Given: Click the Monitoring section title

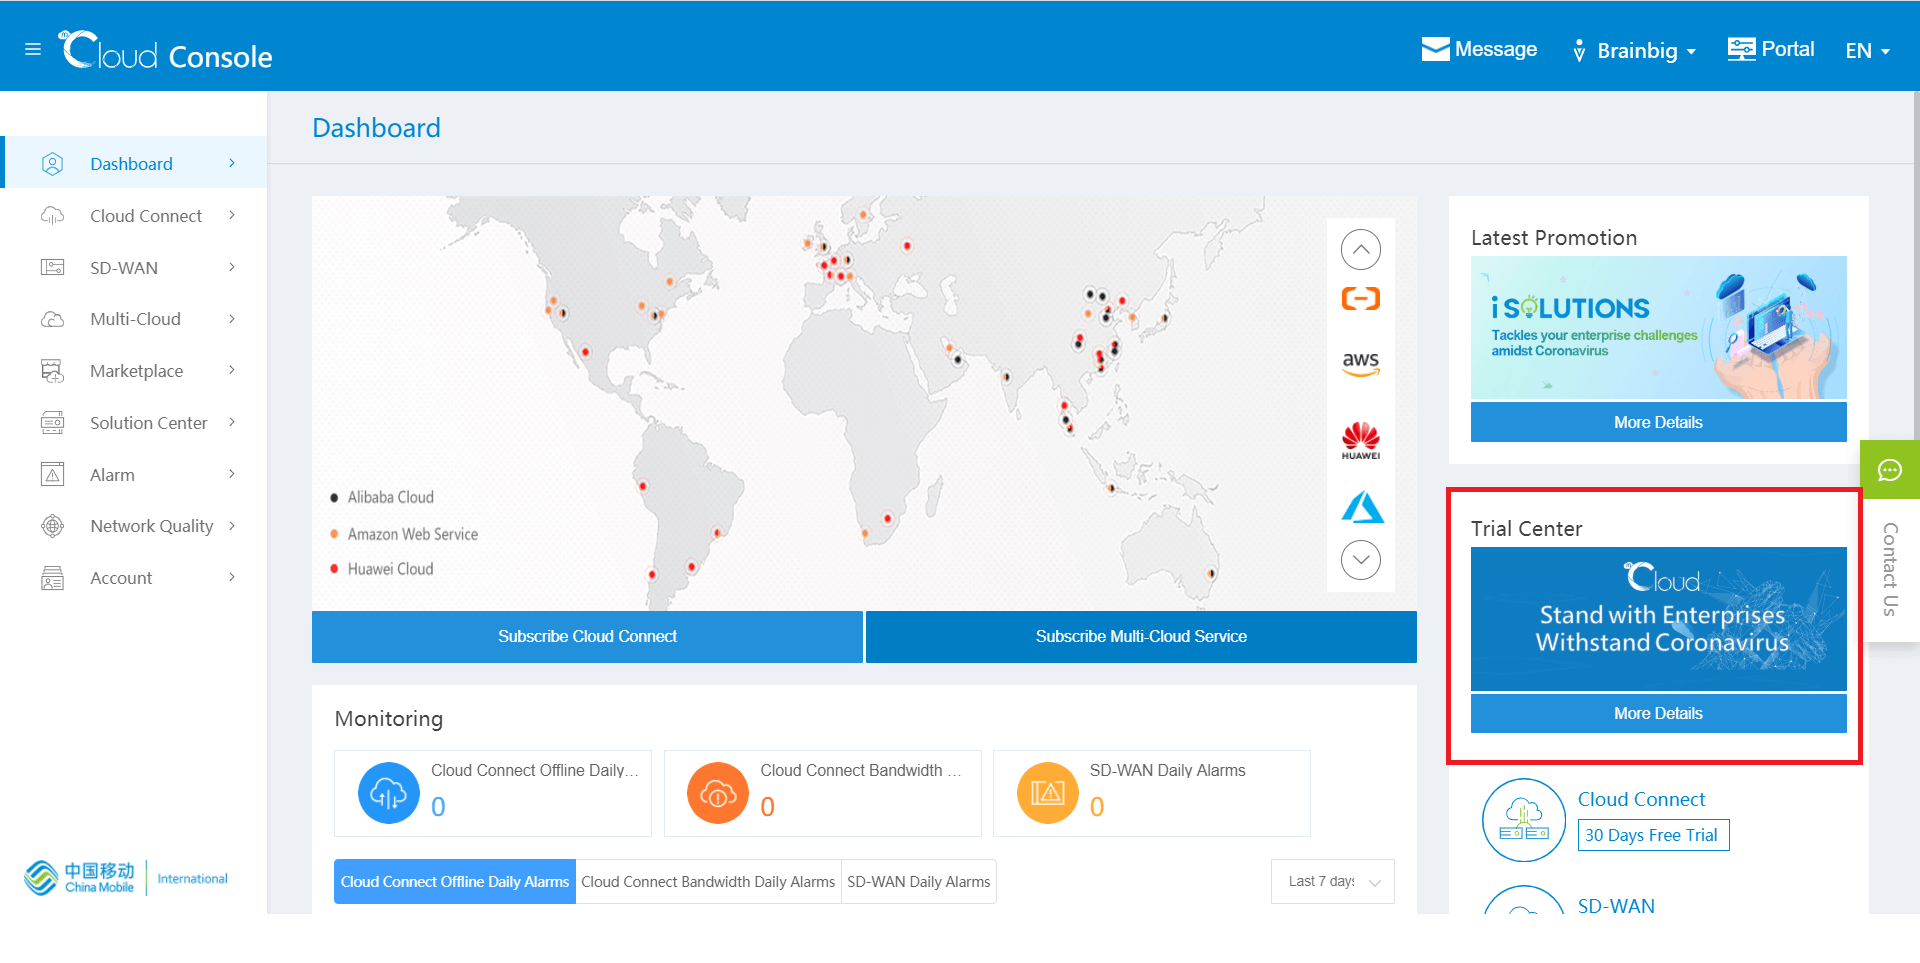Looking at the screenshot, I should click(389, 718).
